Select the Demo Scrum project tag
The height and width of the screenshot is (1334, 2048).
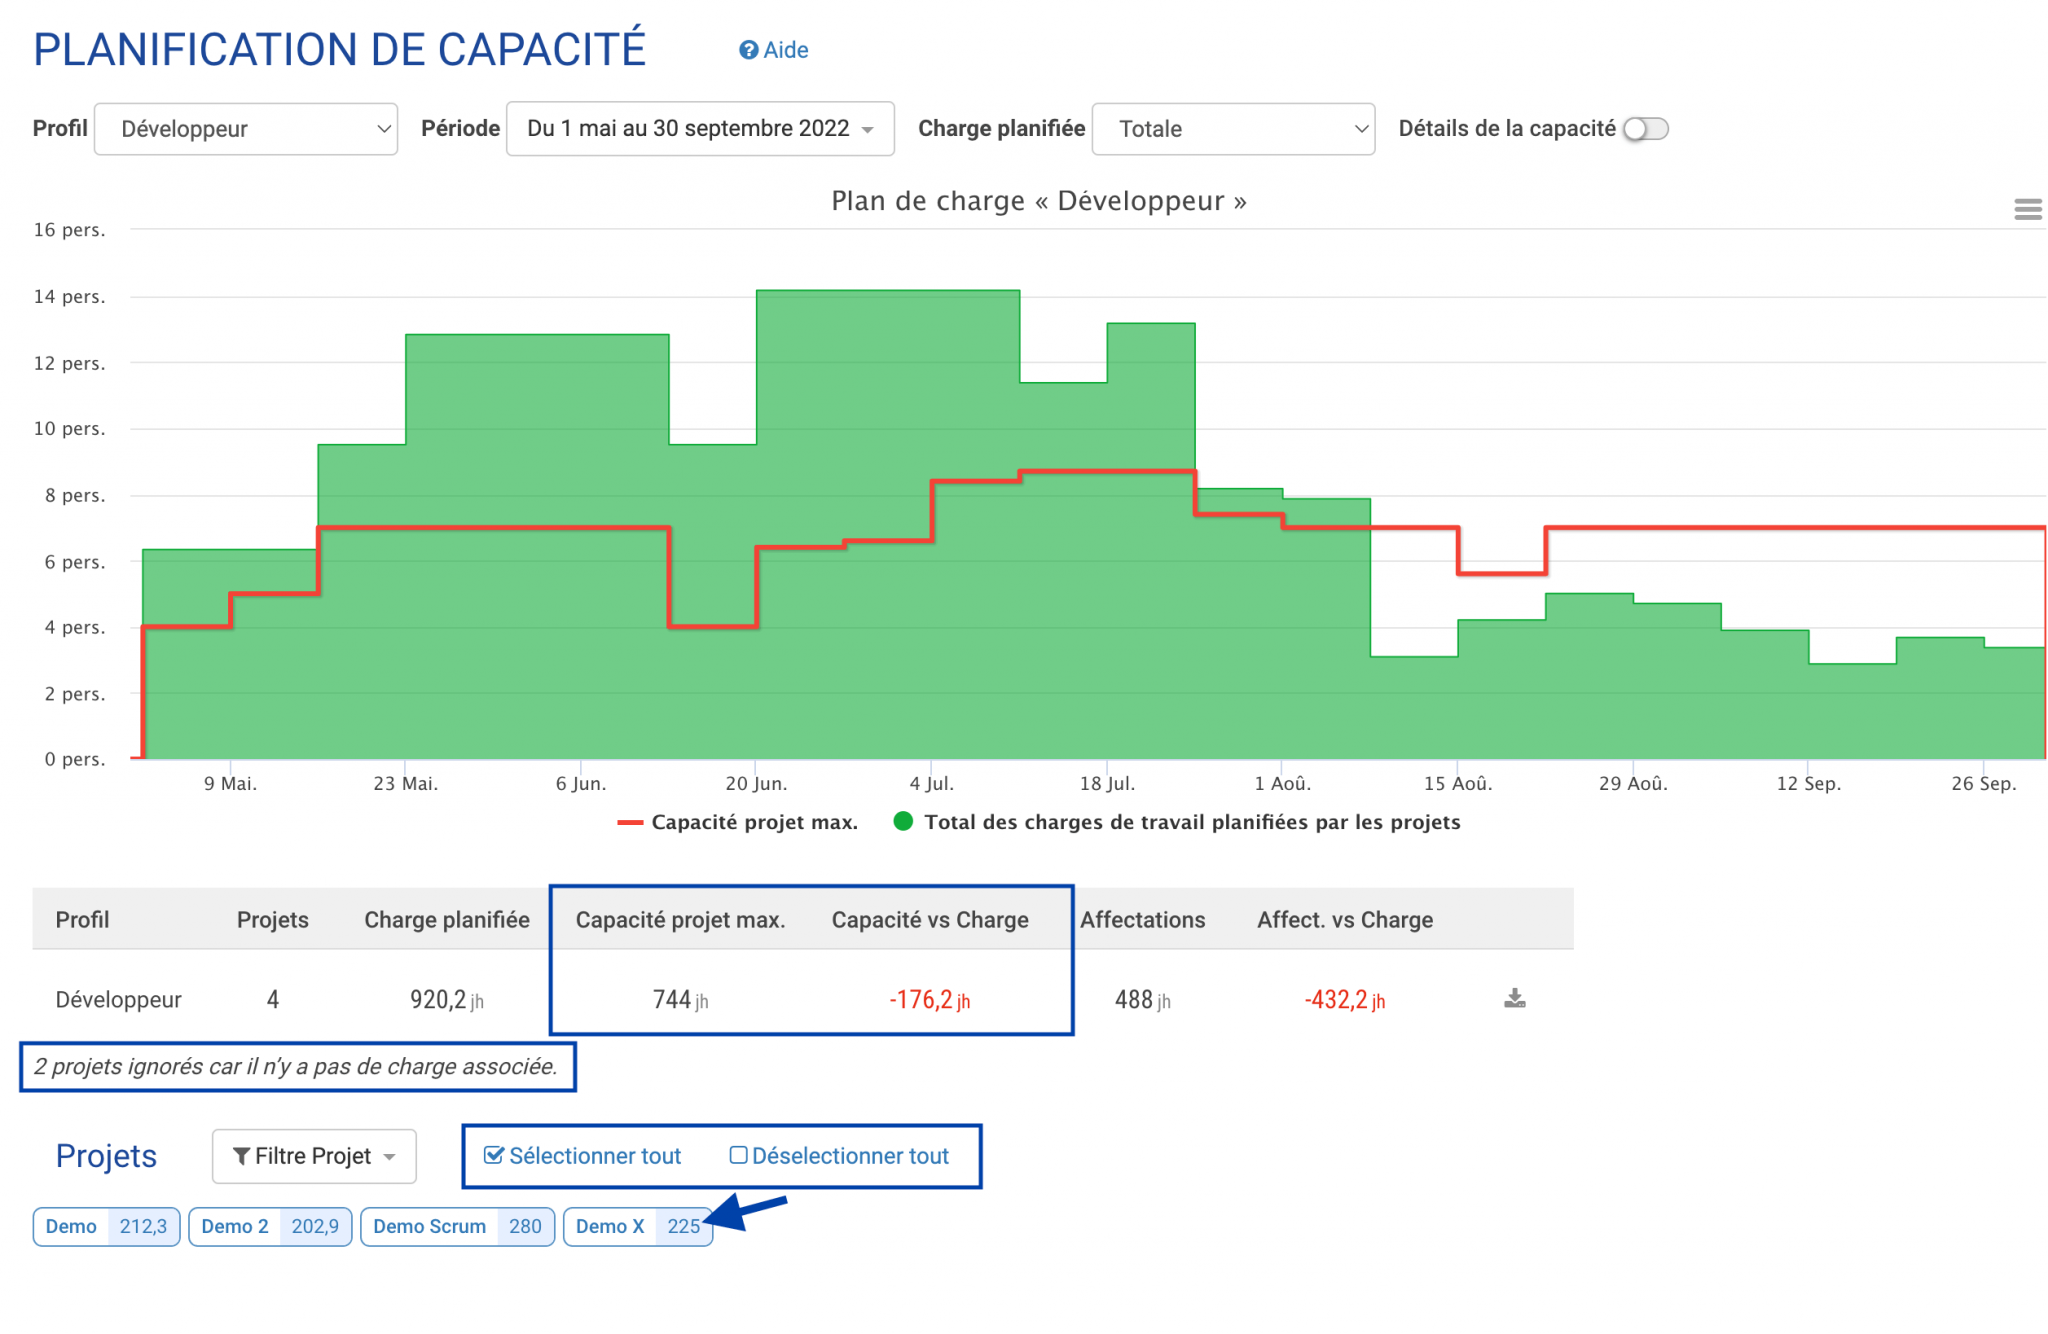click(458, 1227)
